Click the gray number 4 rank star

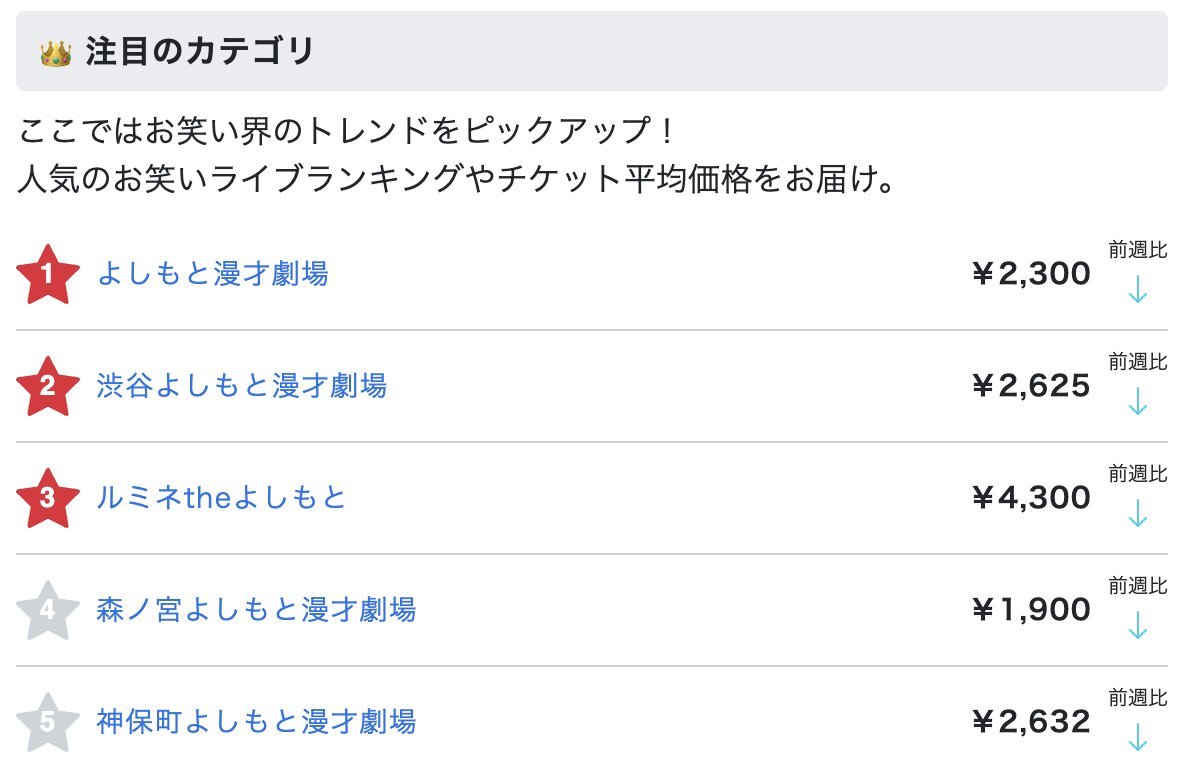(48, 611)
